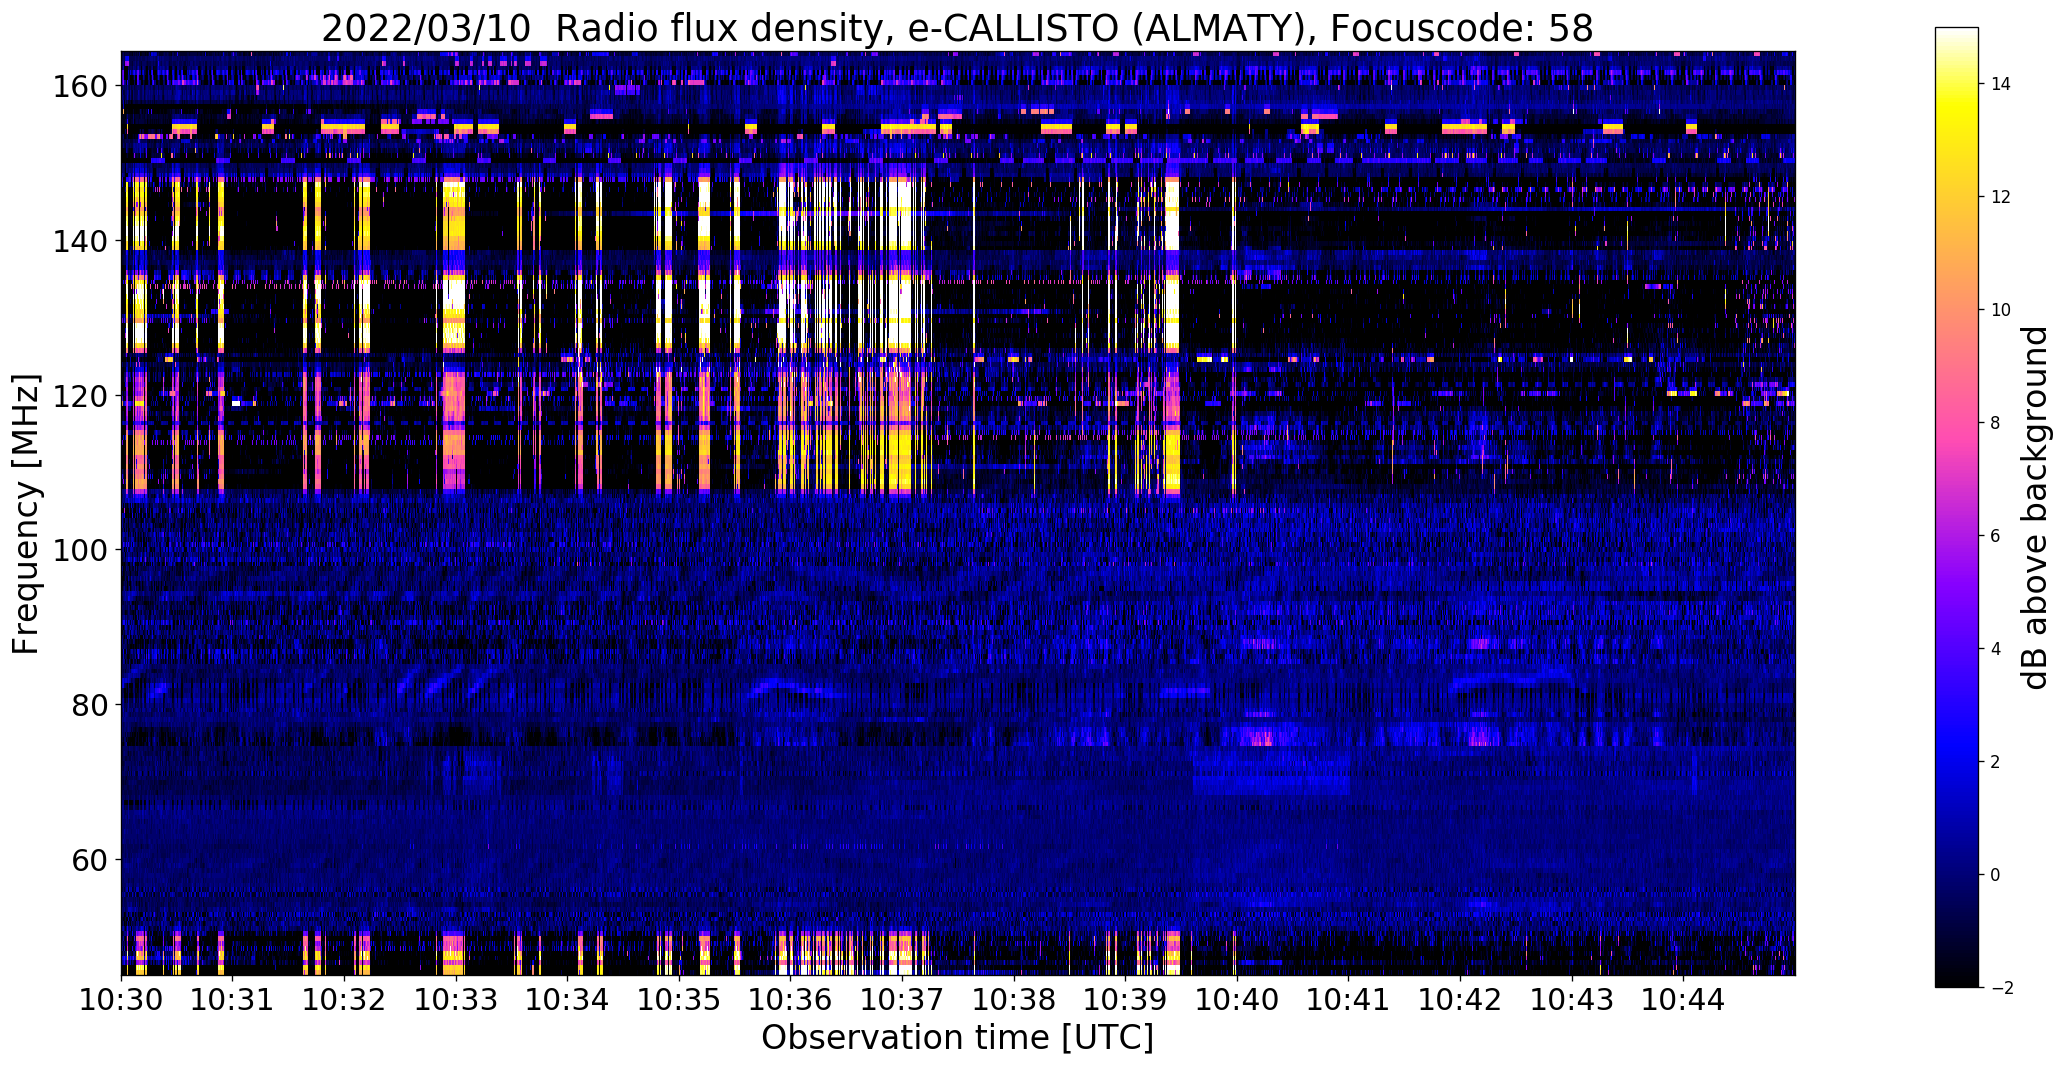The height and width of the screenshot is (1067, 2066).
Task: Click the 10:33 time tick label
Action: click(456, 999)
